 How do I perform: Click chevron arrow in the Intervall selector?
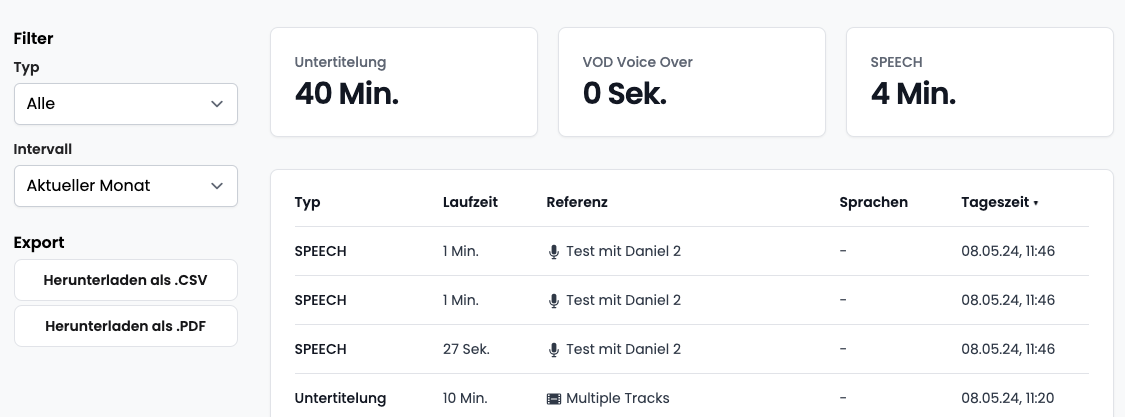(x=217, y=186)
